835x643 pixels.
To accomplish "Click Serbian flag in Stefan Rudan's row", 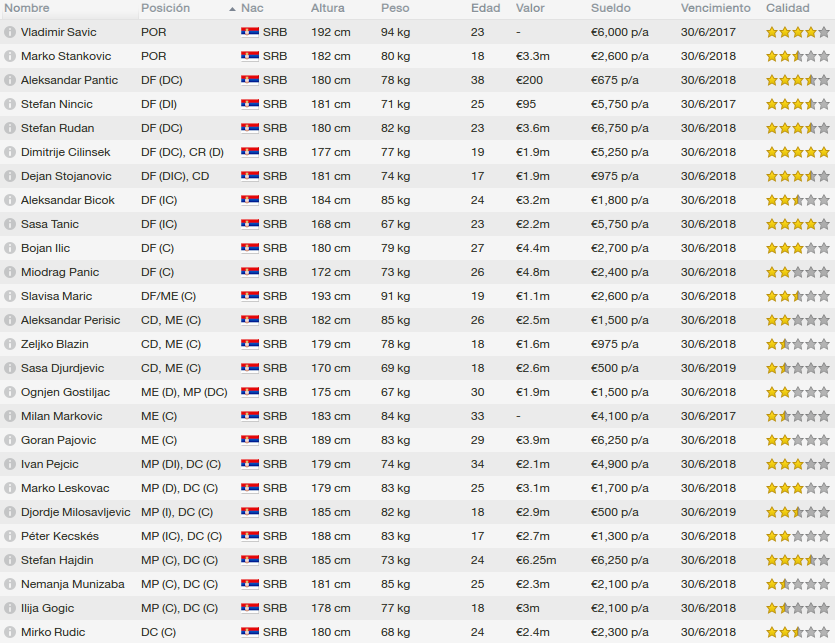I will pyautogui.click(x=250, y=128).
